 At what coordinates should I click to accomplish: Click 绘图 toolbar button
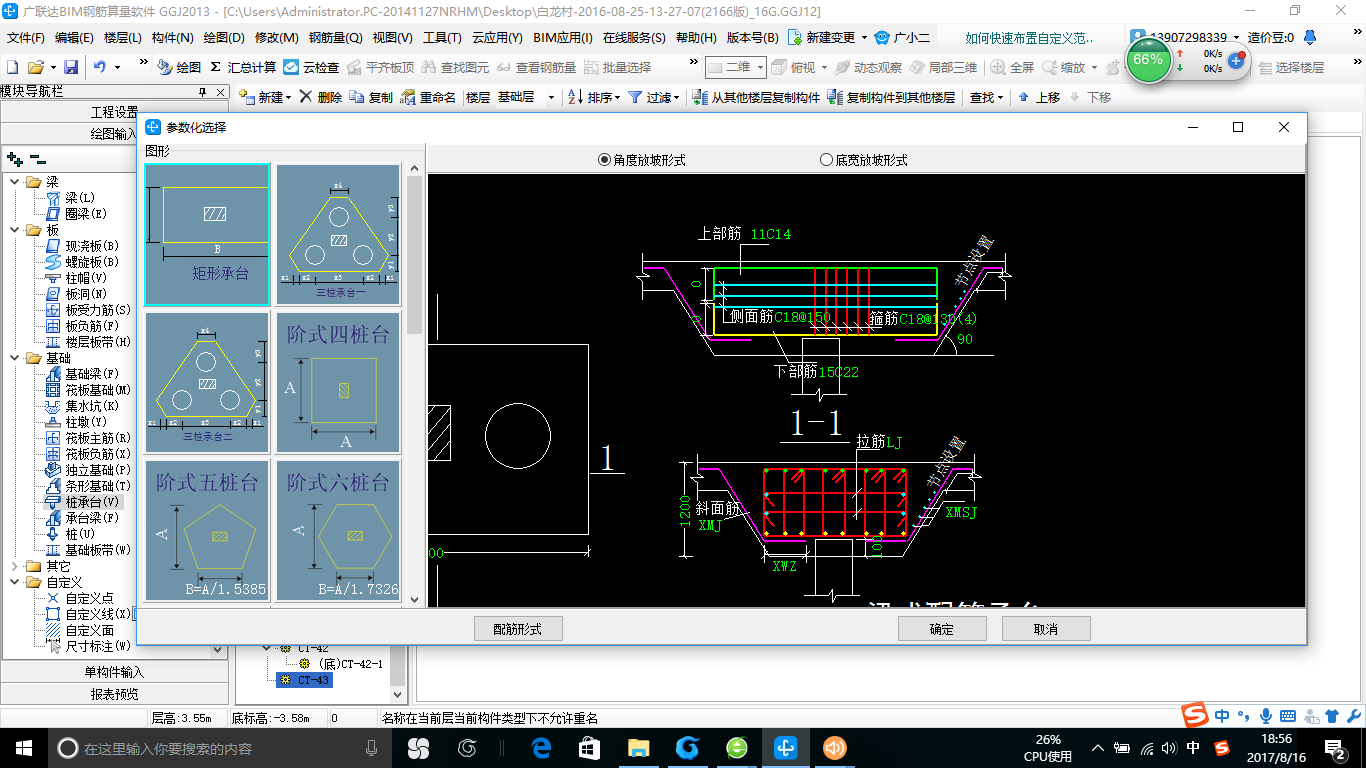pos(179,67)
